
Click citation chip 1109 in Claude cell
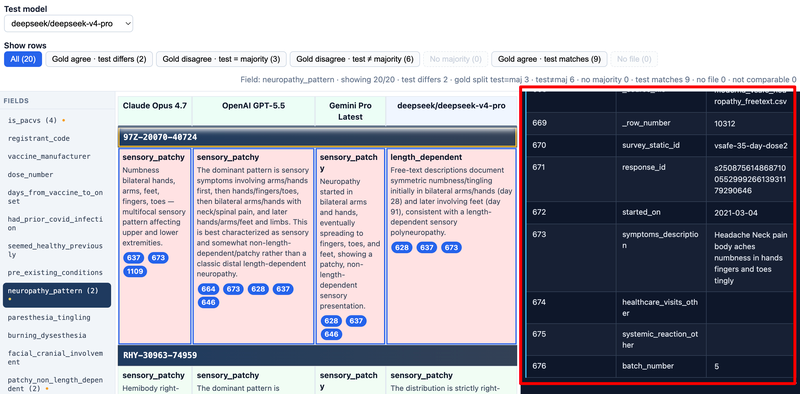135,272
